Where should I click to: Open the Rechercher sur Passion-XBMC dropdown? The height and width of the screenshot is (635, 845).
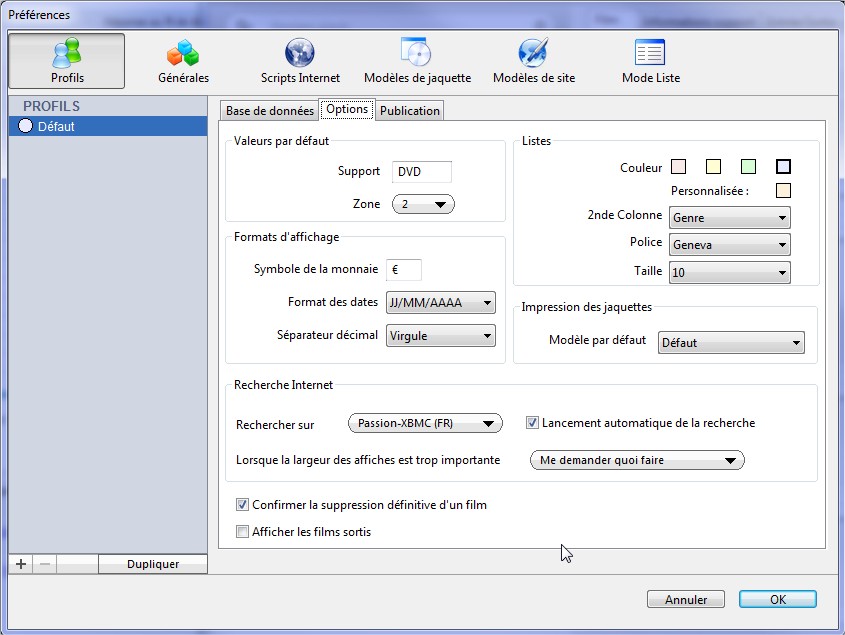(425, 424)
